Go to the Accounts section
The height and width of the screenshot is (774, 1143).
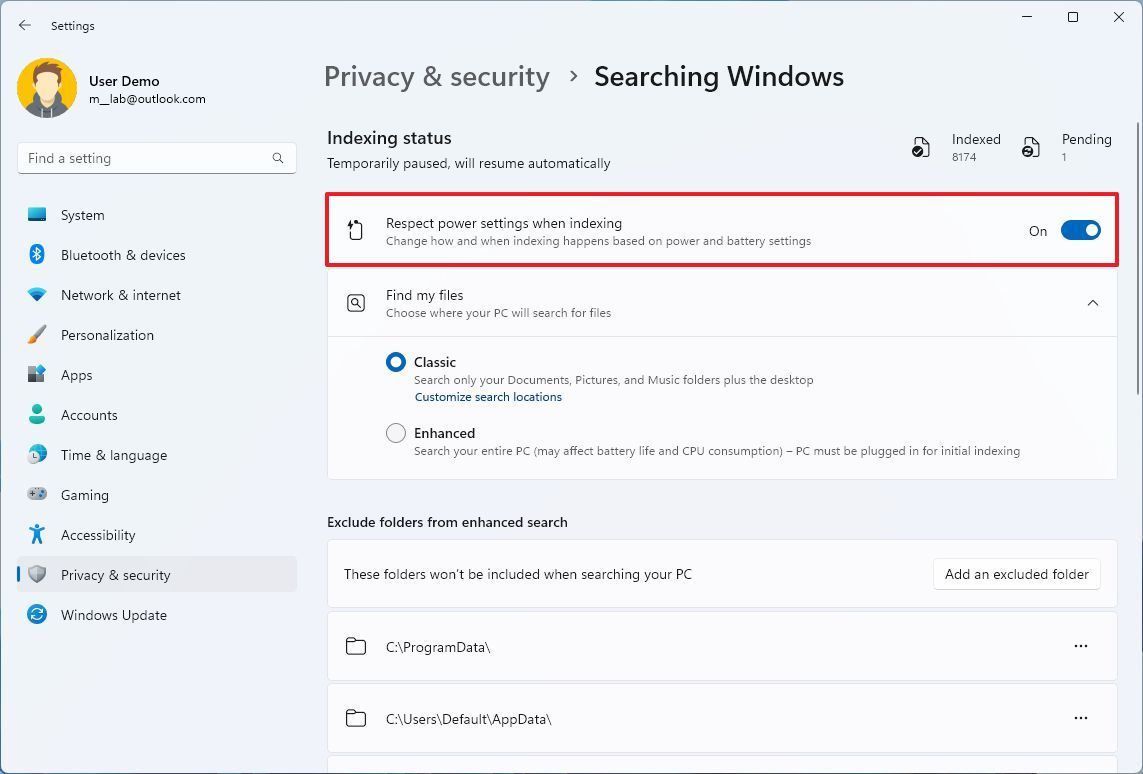pos(89,415)
